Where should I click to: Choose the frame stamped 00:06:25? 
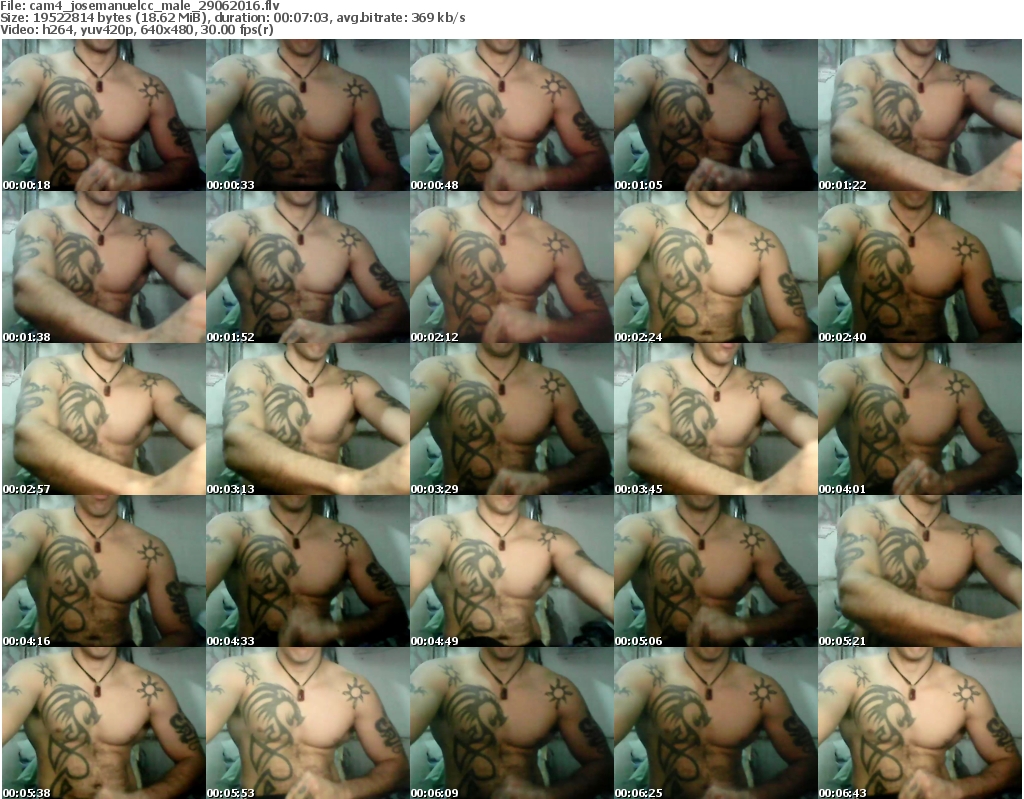coord(716,723)
